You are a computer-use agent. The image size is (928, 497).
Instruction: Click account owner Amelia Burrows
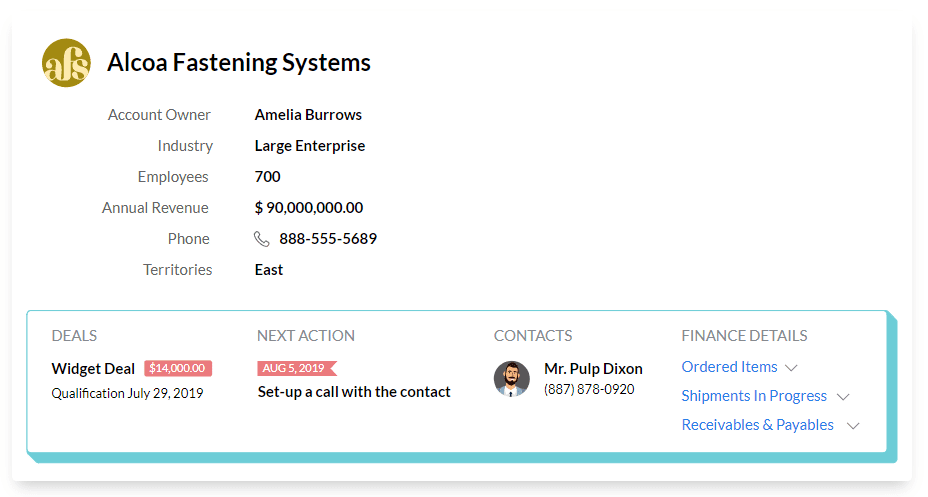point(308,115)
